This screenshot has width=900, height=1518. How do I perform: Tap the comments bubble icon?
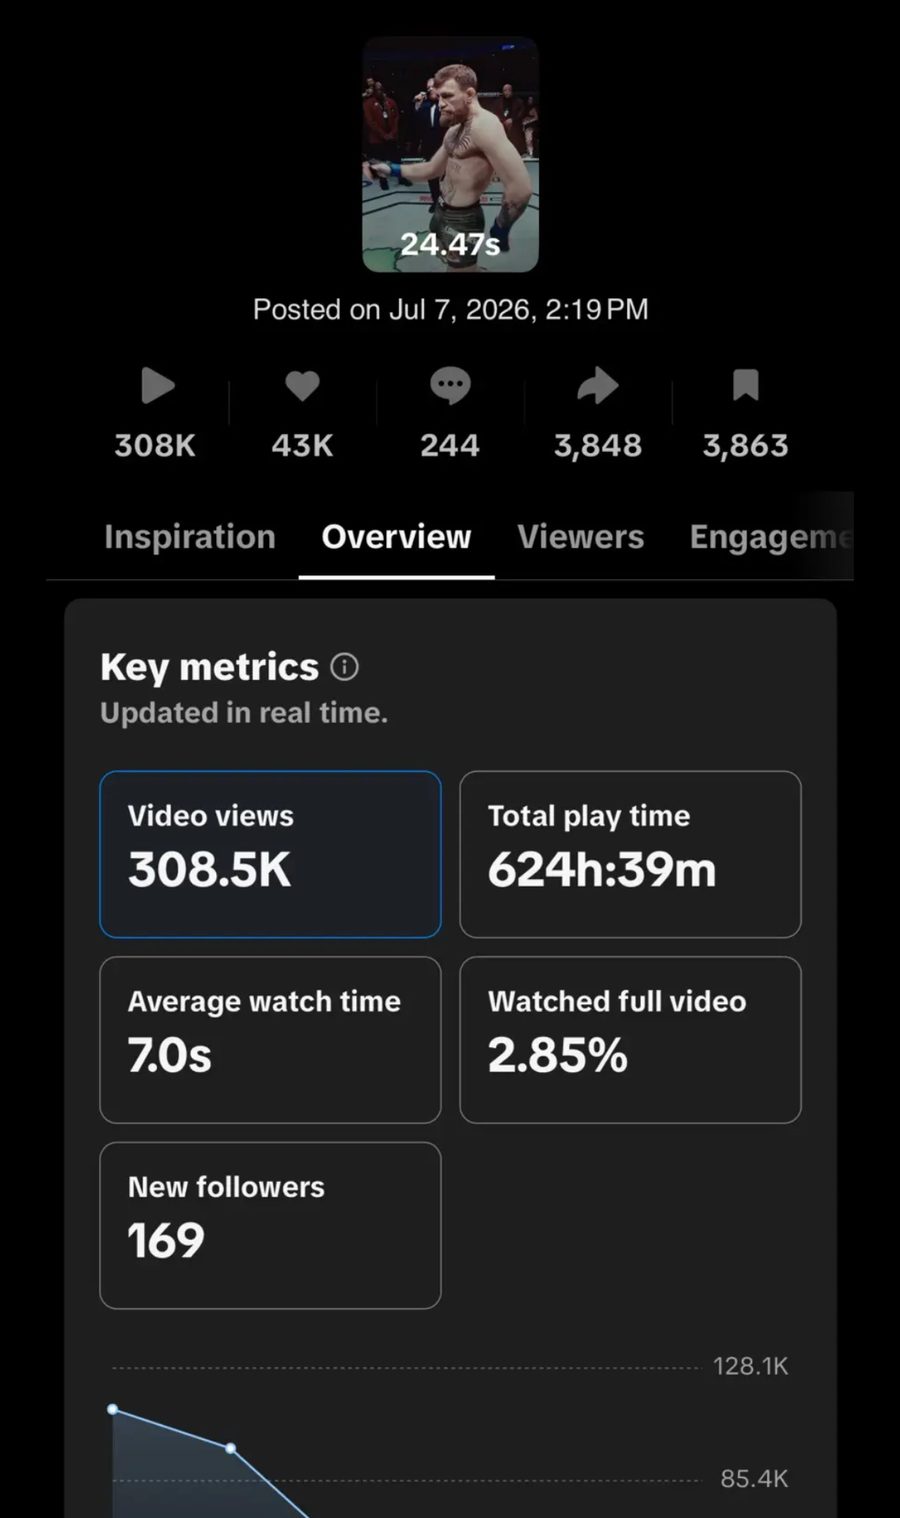tap(450, 386)
